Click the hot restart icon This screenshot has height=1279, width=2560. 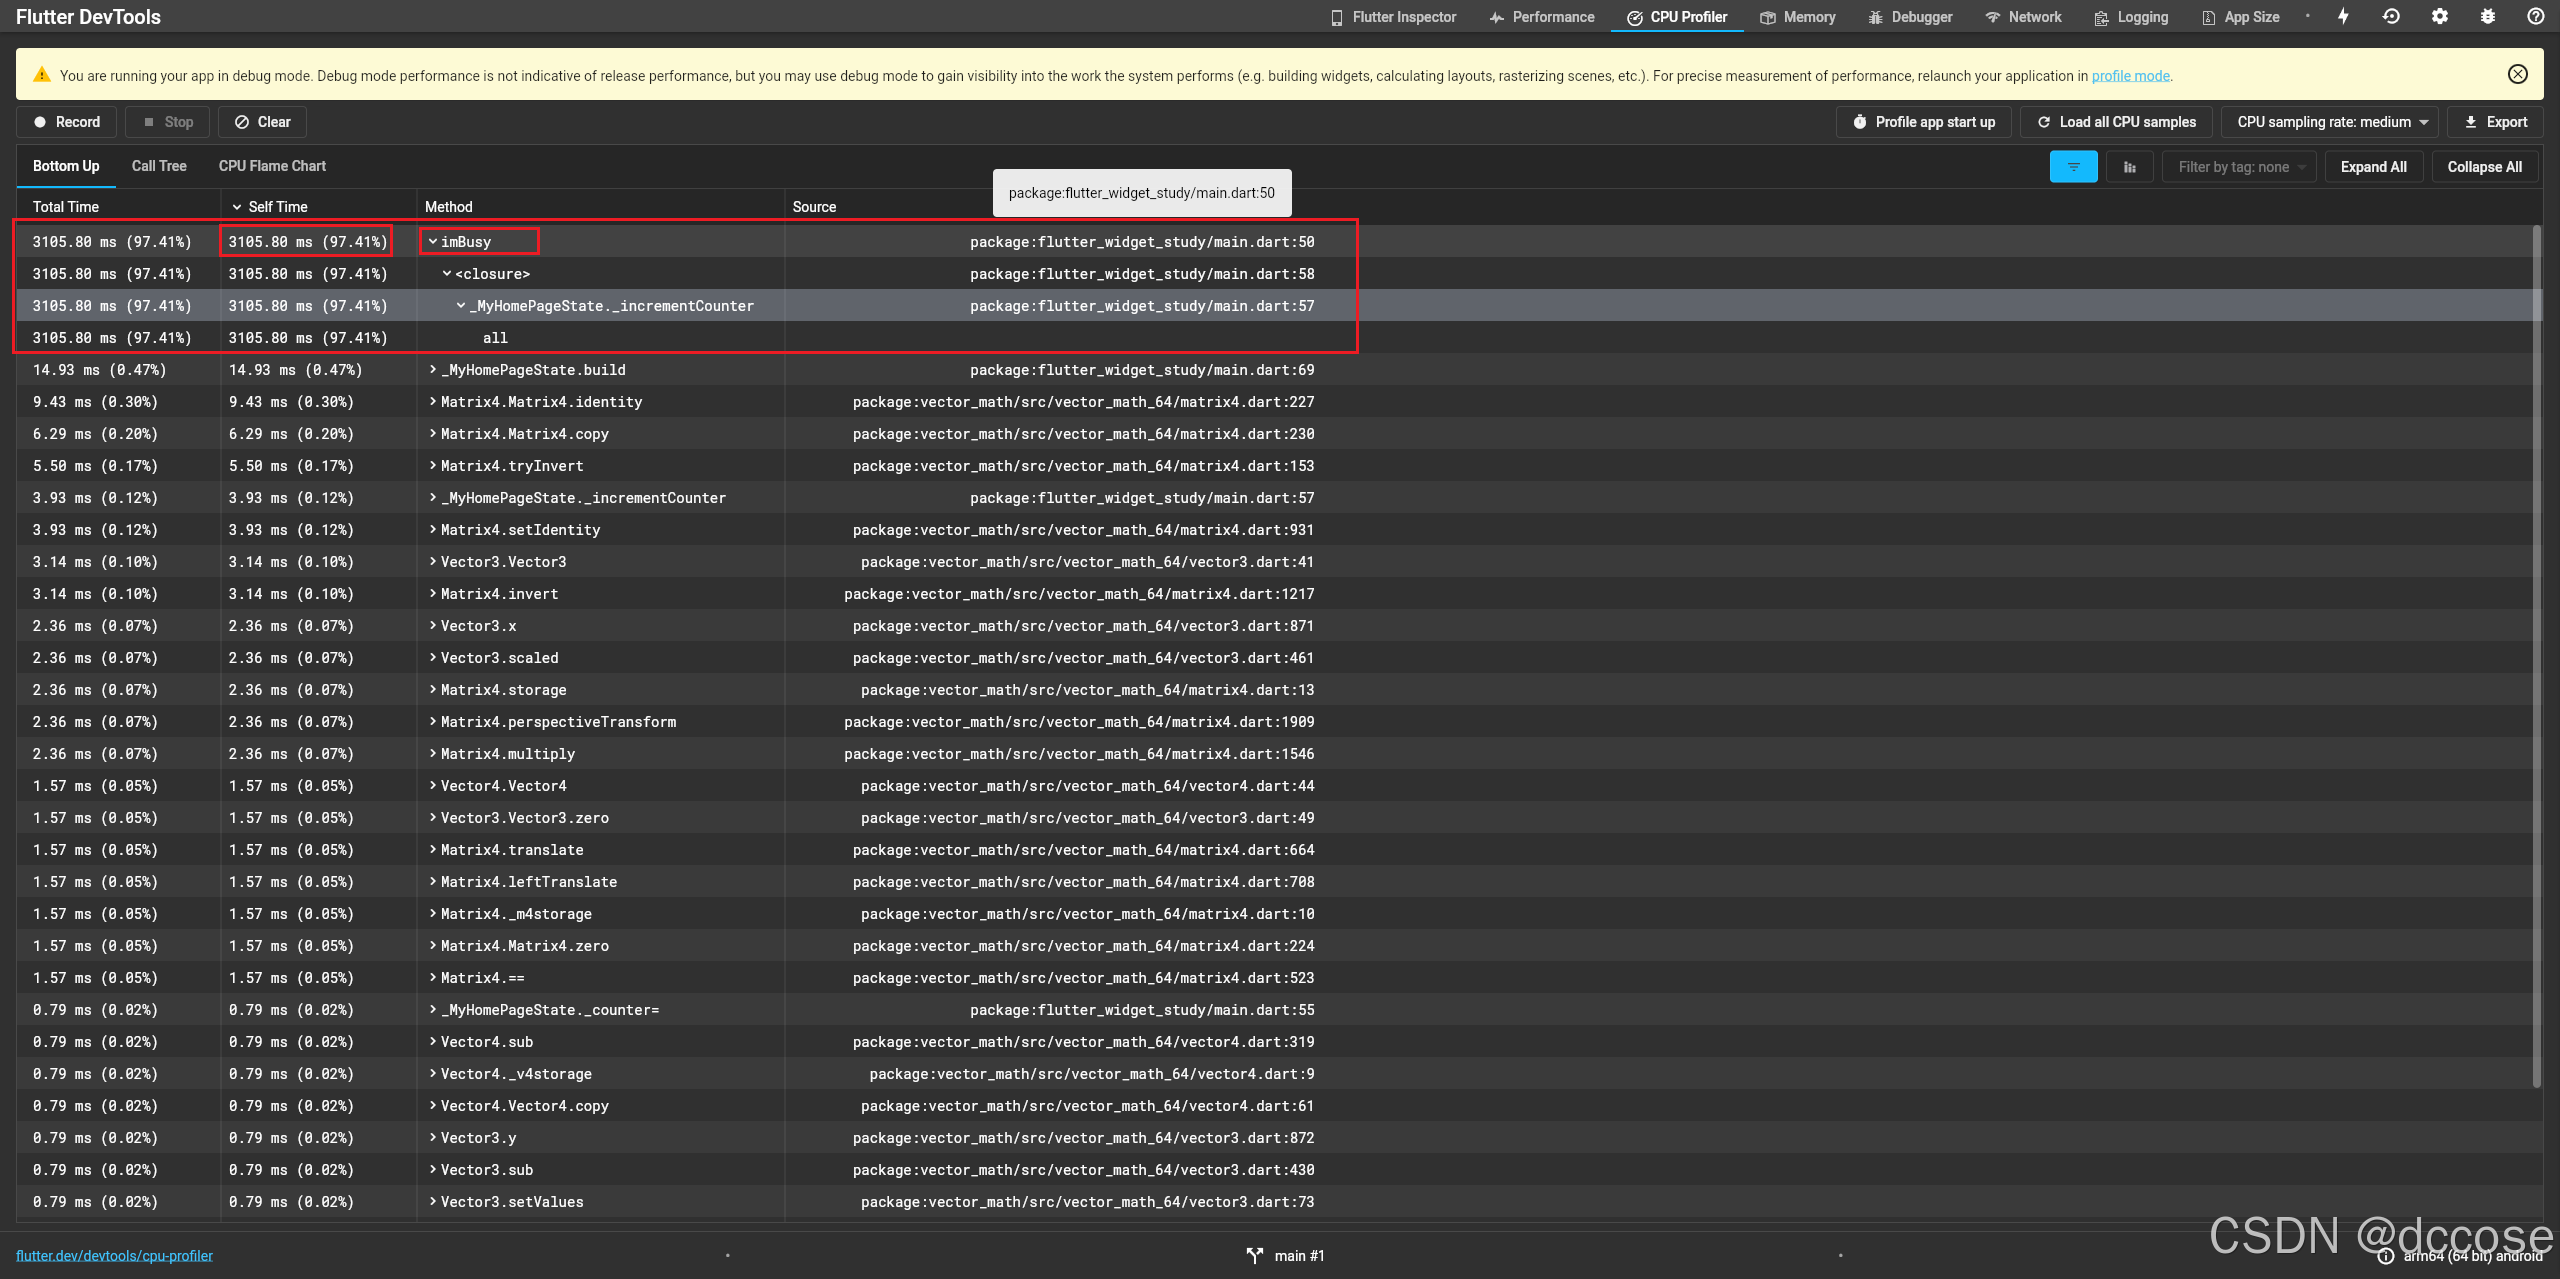pyautogui.click(x=2391, y=16)
